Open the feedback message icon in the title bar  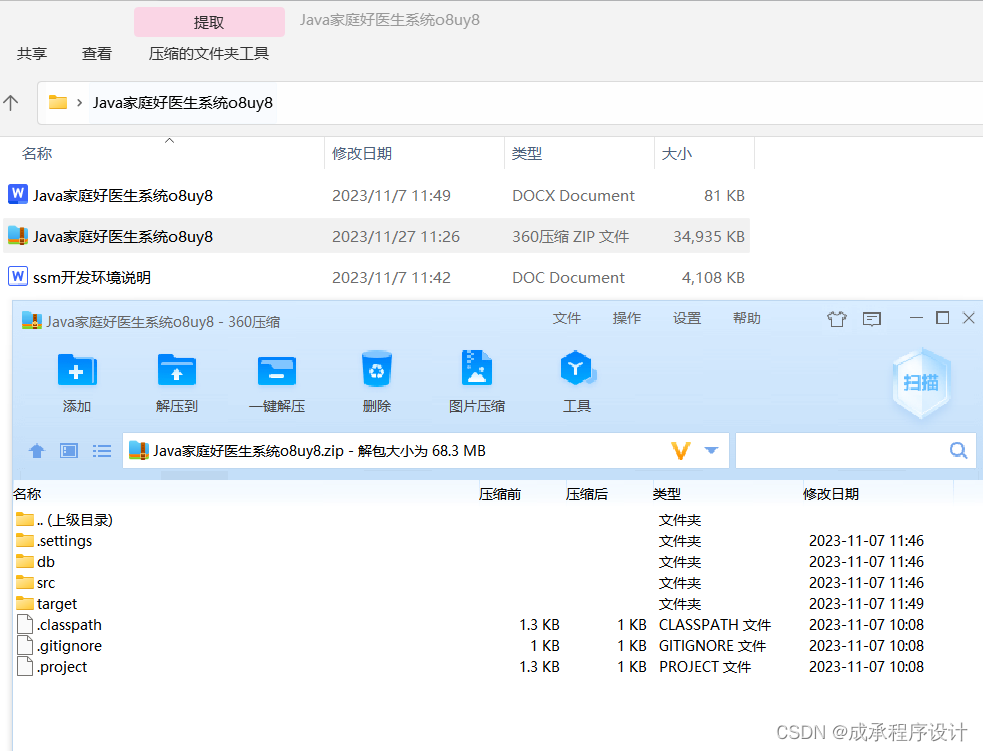(x=871, y=319)
